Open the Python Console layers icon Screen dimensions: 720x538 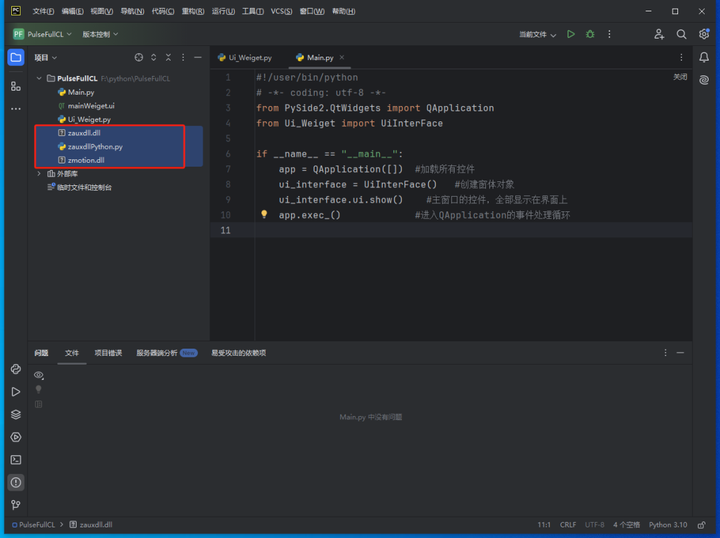point(16,414)
